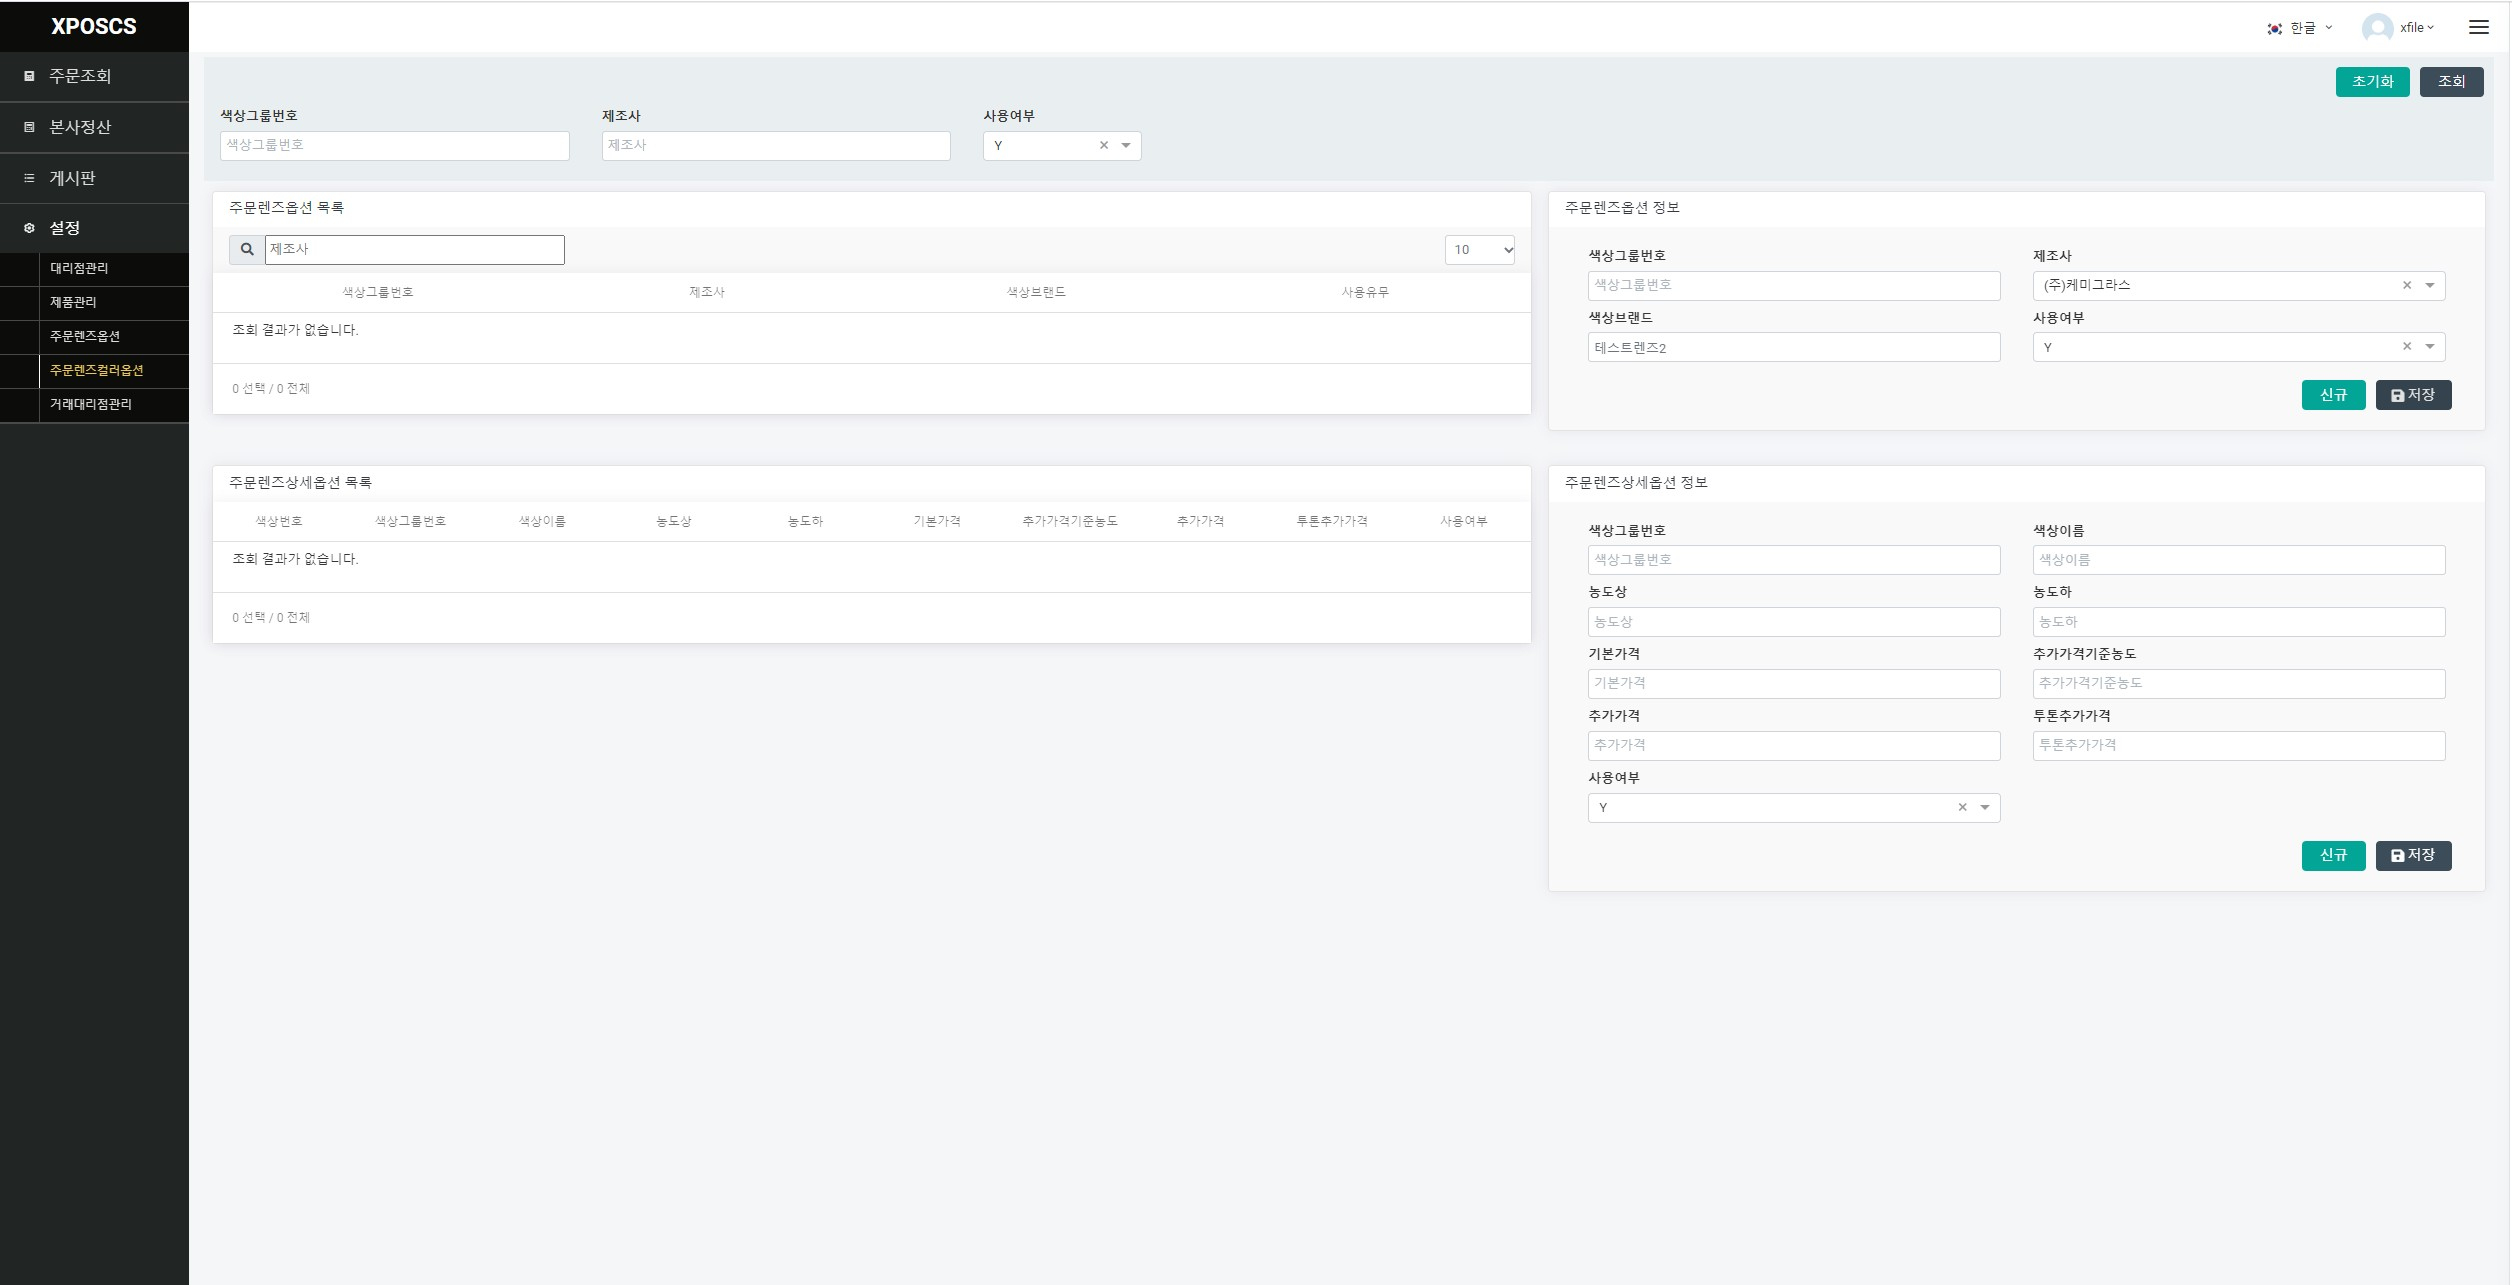Viewport: 2512px width, 1285px height.
Task: Click the Korean flag language icon
Action: (2274, 28)
